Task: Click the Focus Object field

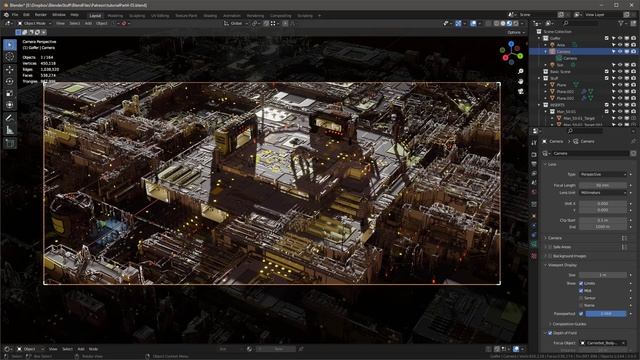Action: pos(603,343)
